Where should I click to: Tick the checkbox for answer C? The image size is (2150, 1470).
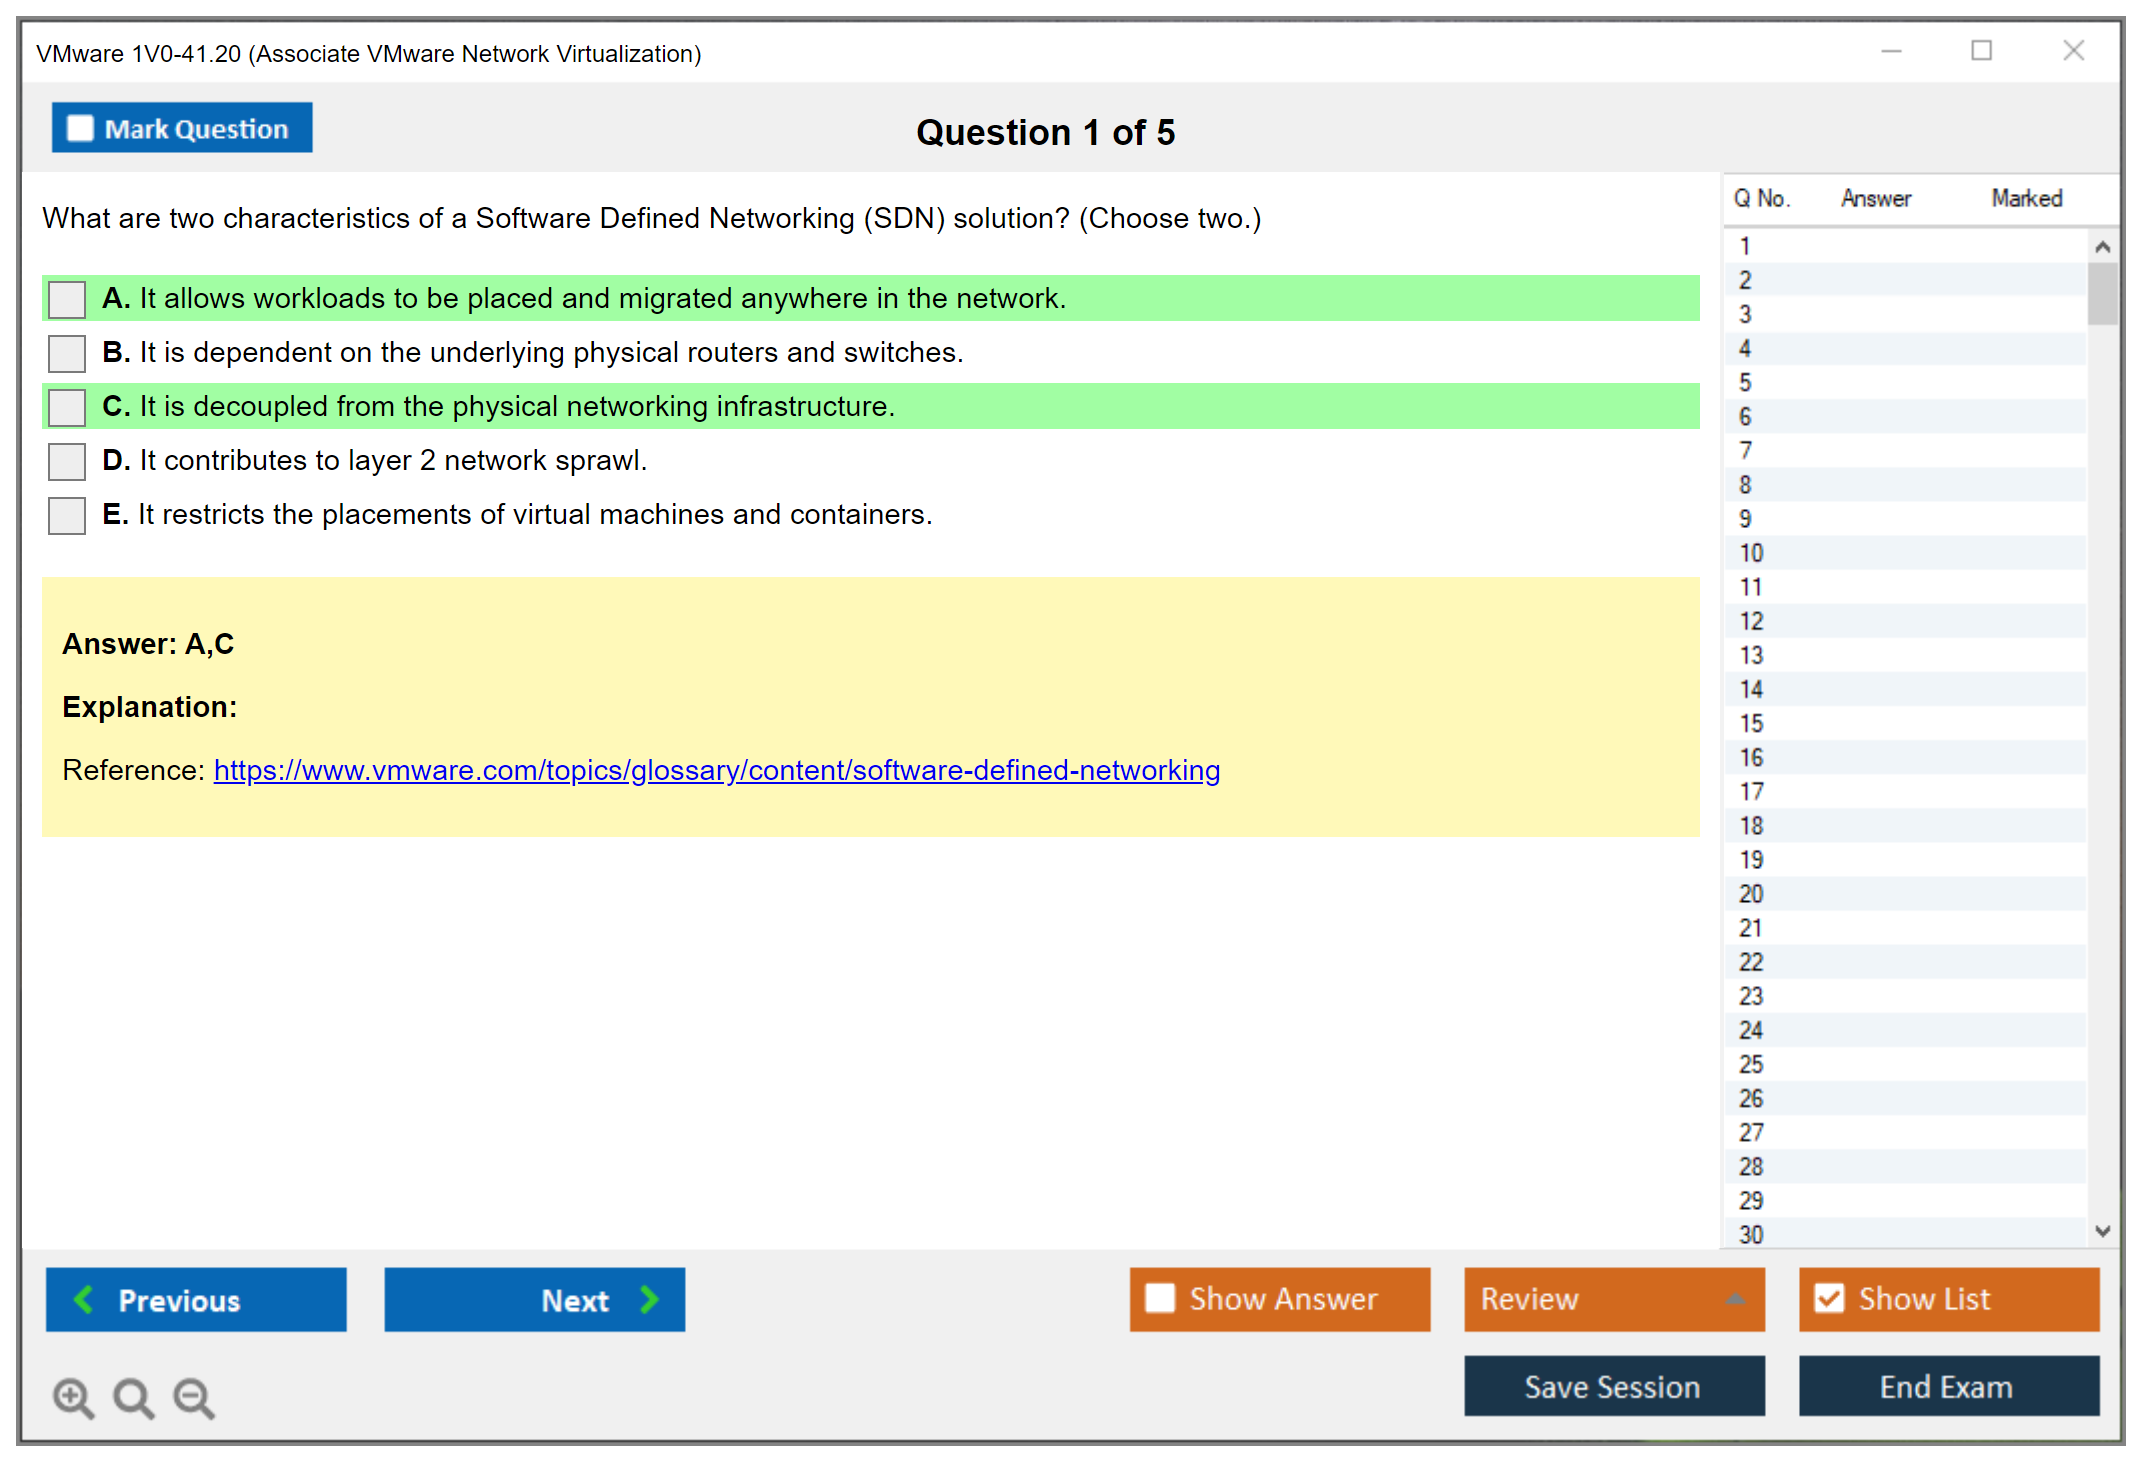point(67,407)
